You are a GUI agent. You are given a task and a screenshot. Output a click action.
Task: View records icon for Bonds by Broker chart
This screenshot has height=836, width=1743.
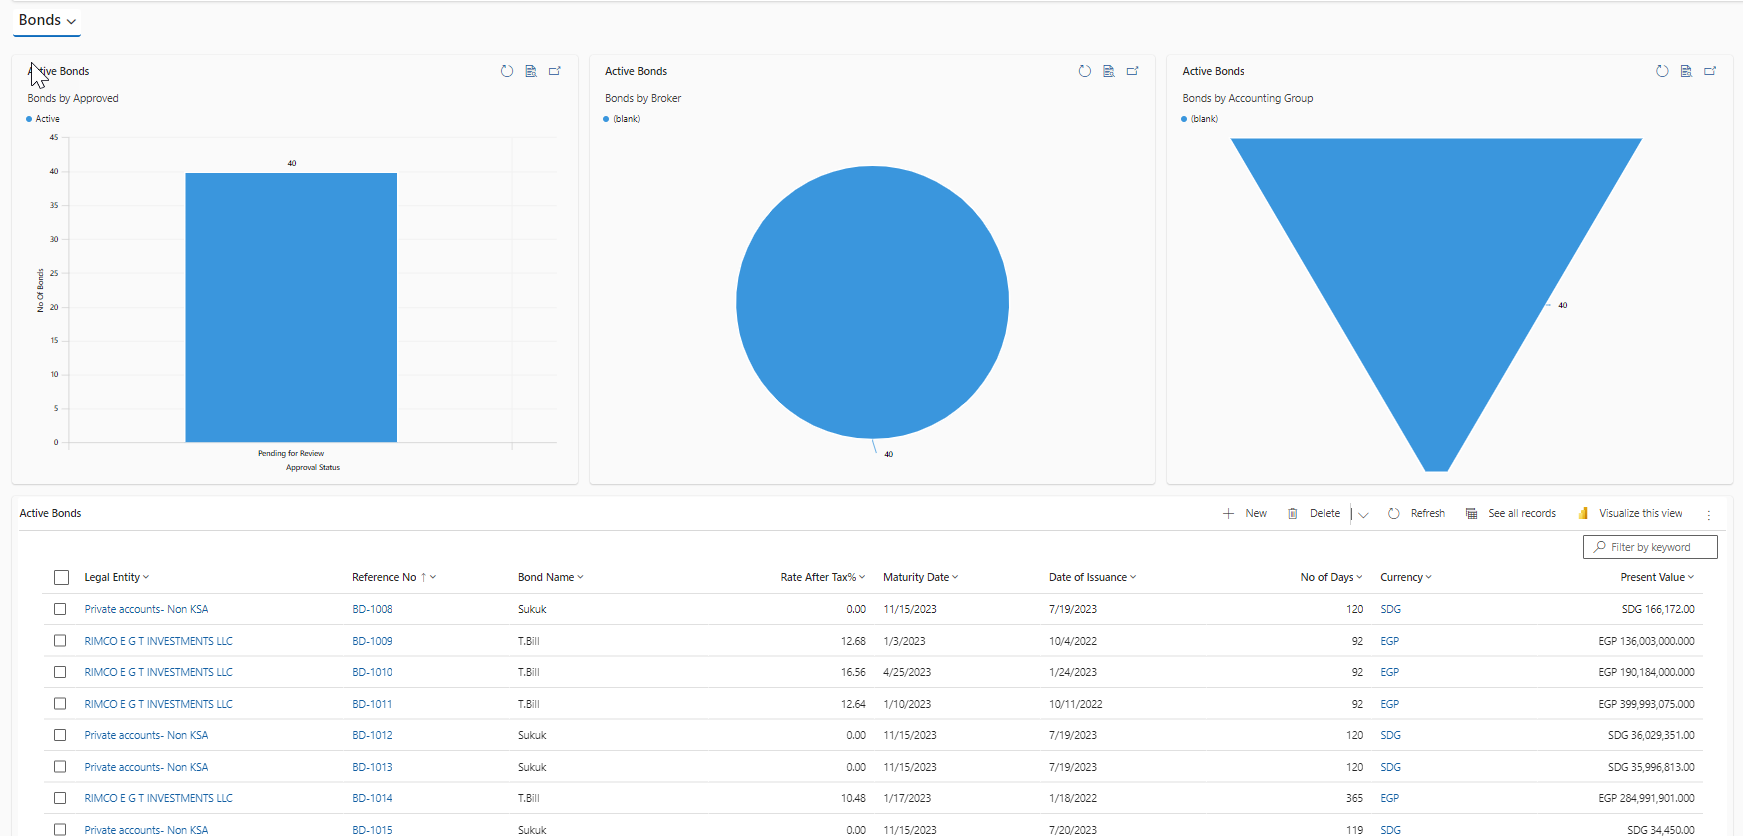(1109, 71)
